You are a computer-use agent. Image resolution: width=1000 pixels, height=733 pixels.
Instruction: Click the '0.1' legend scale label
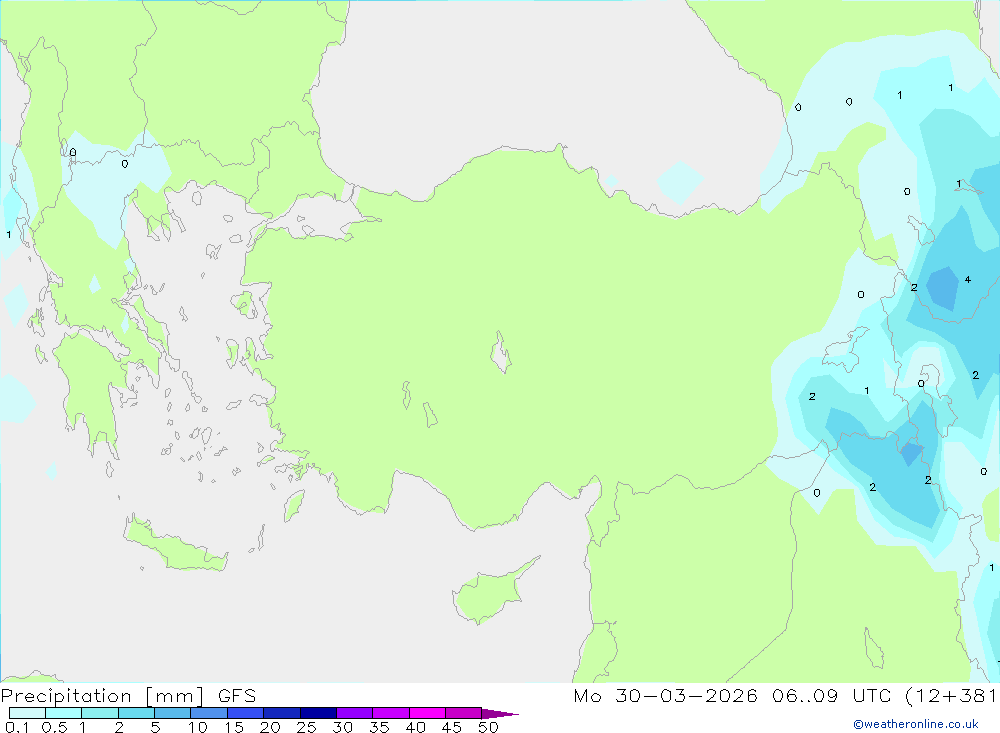pos(17,727)
